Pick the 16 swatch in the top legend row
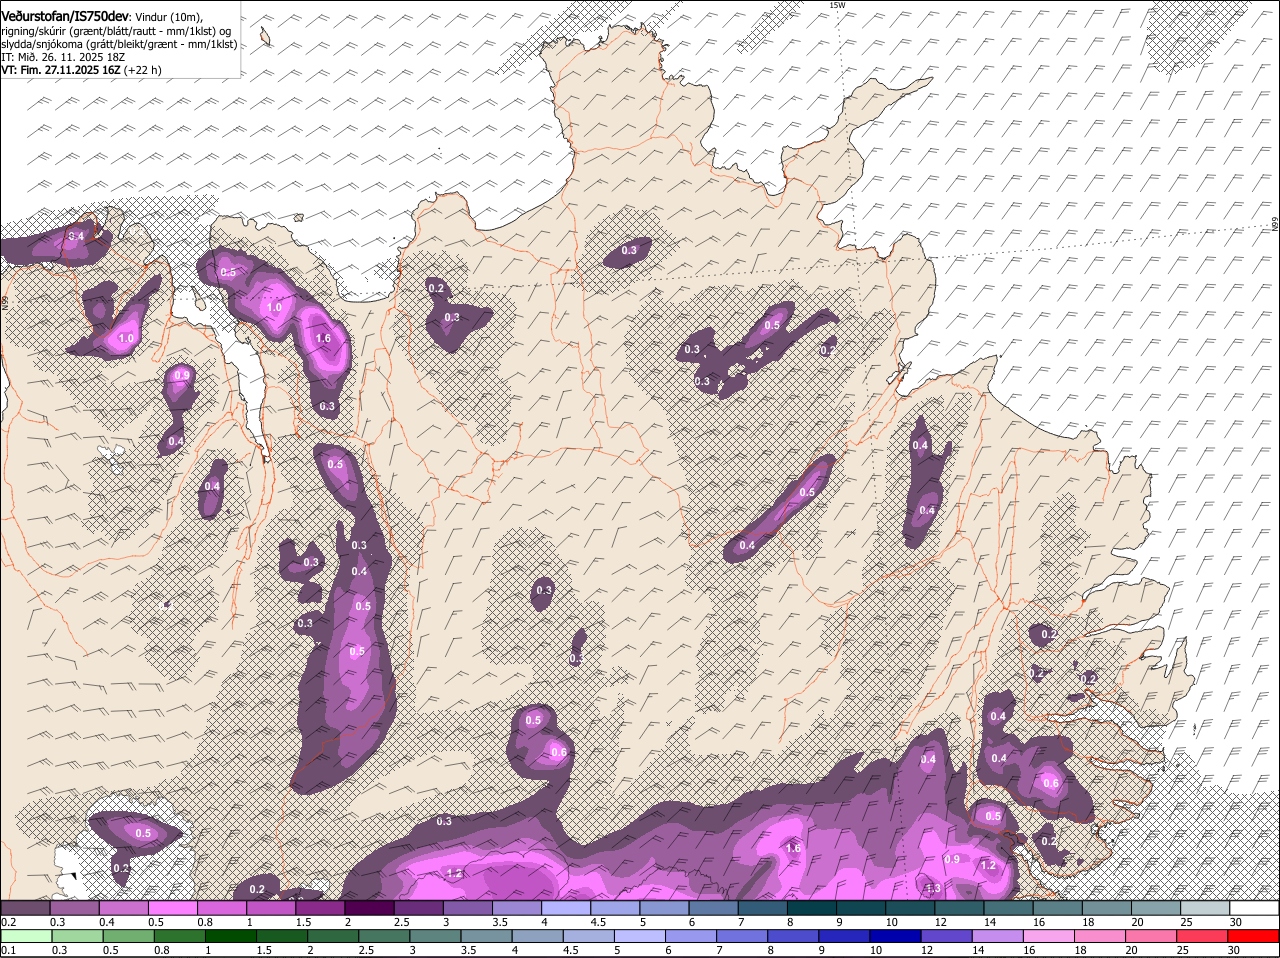The width and height of the screenshot is (1280, 958). point(1056,908)
